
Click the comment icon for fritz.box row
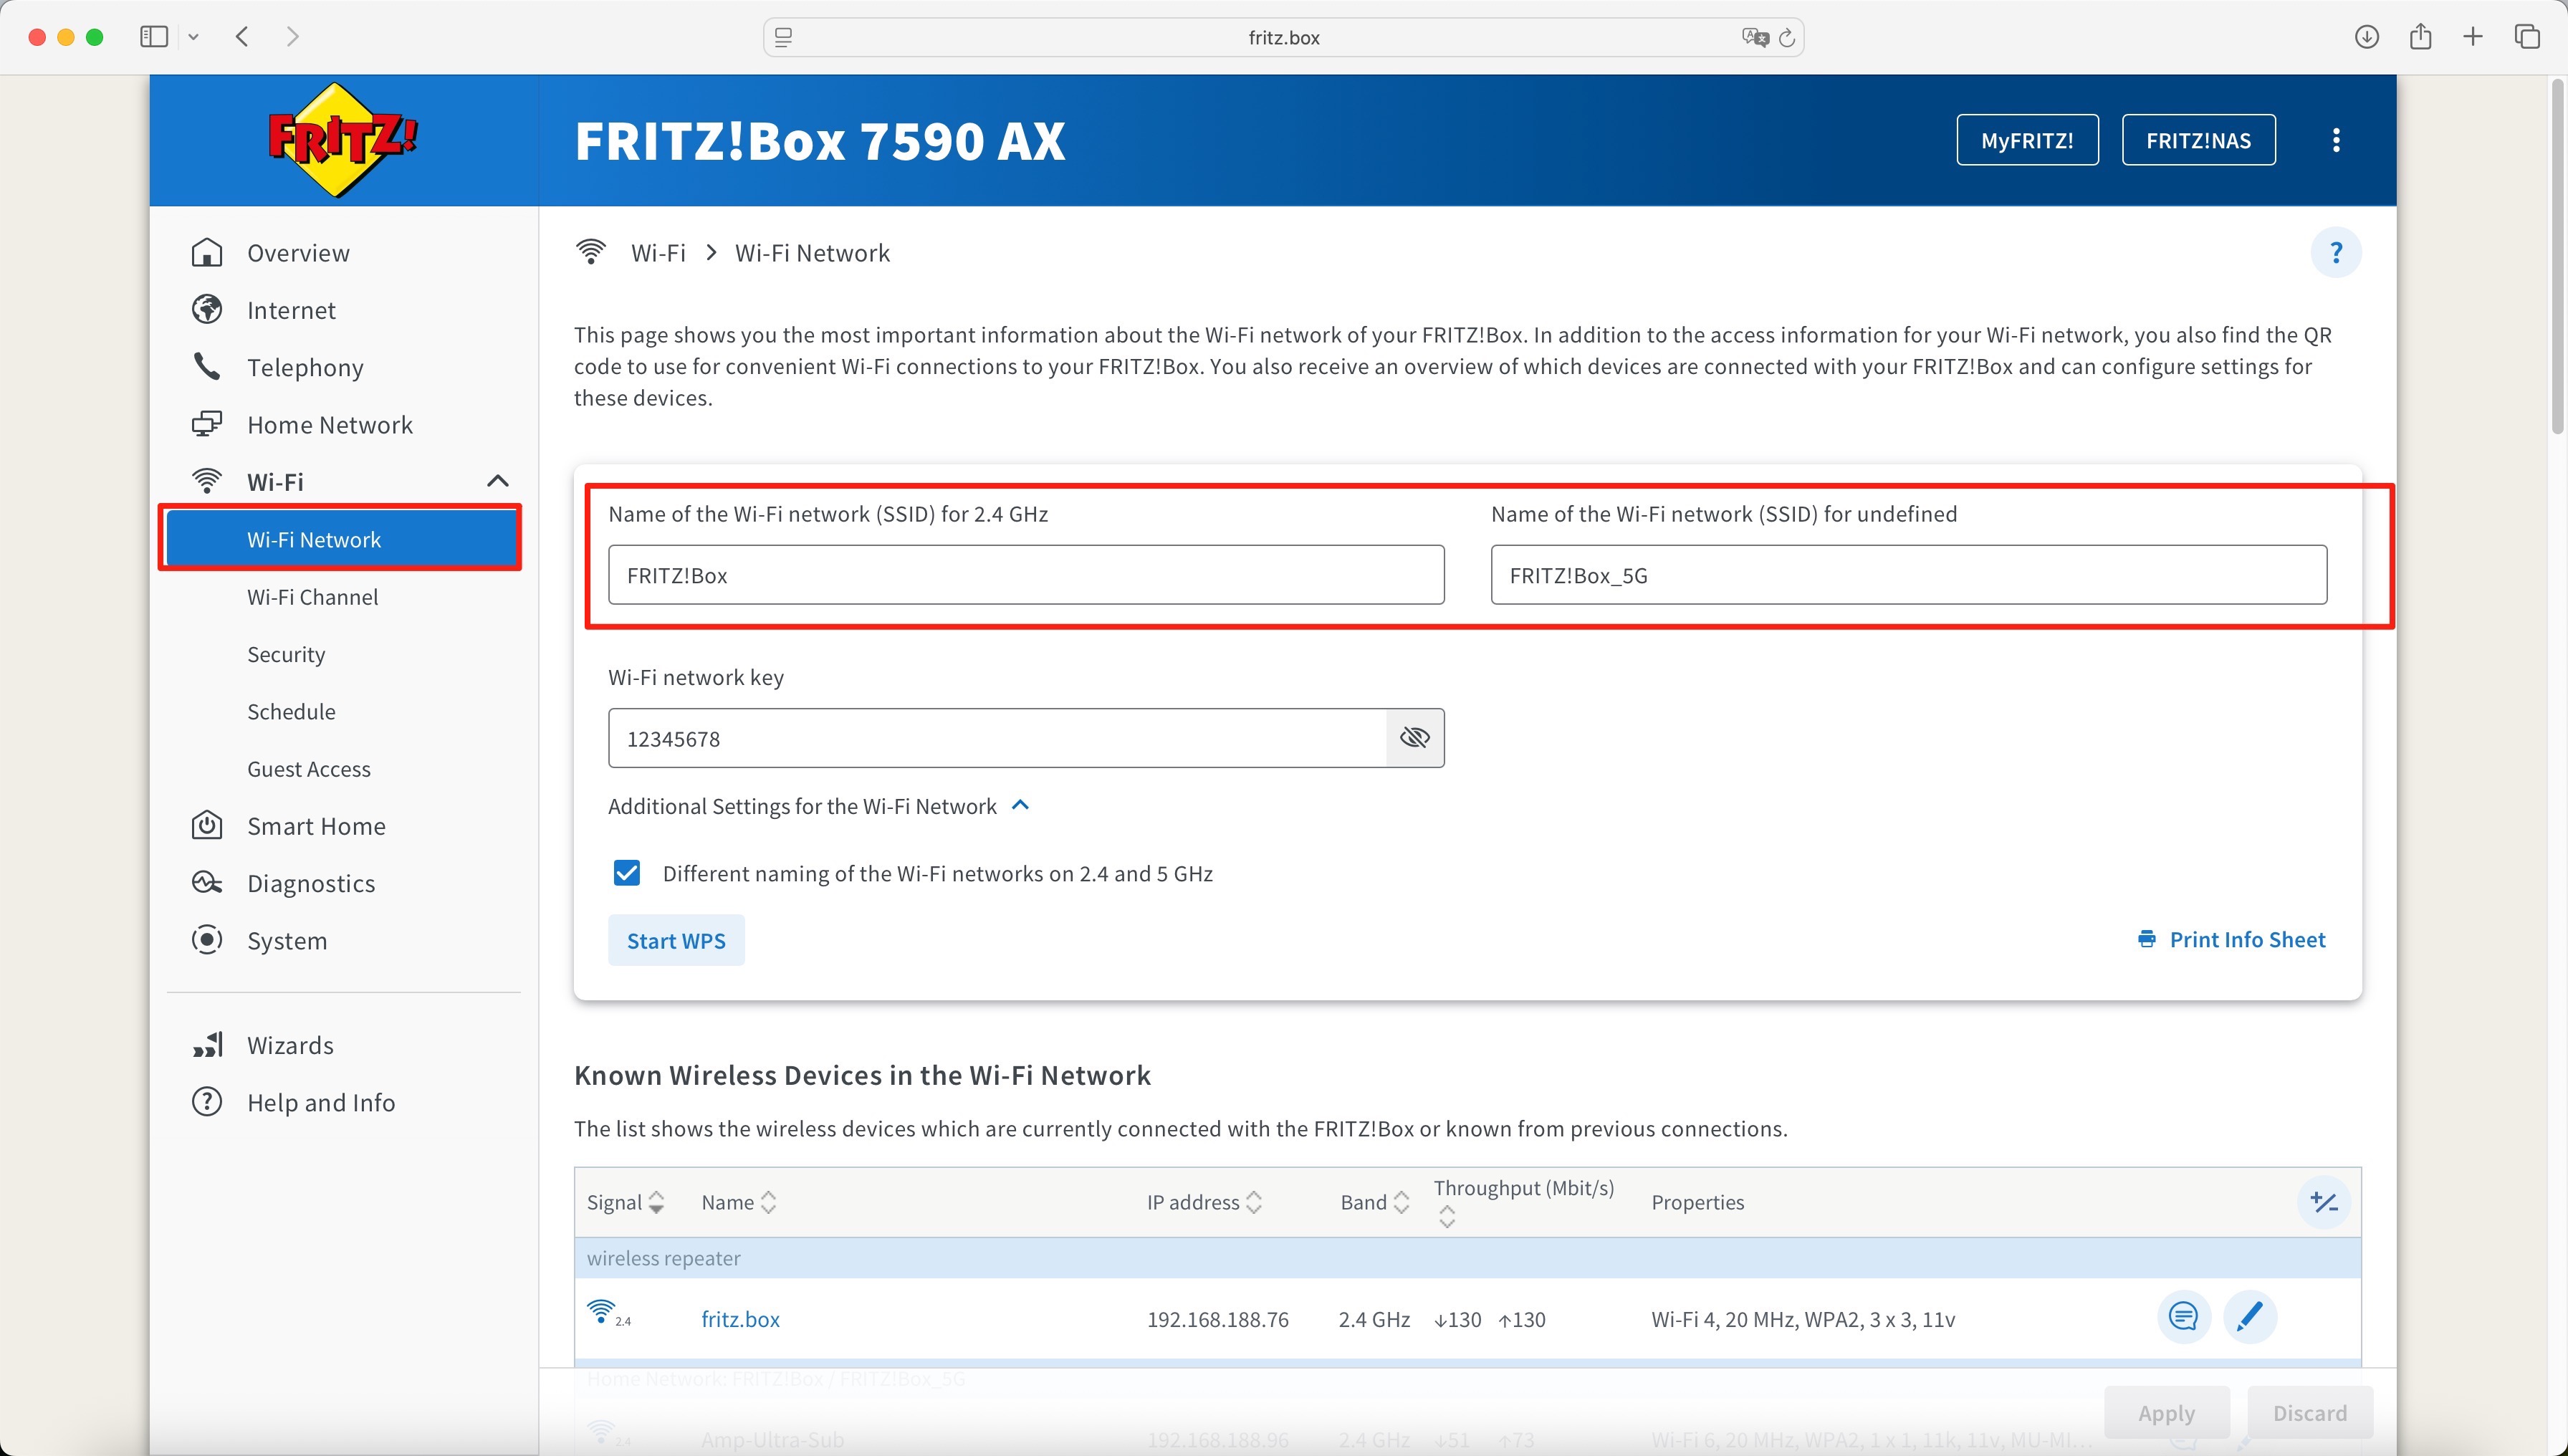[2183, 1317]
